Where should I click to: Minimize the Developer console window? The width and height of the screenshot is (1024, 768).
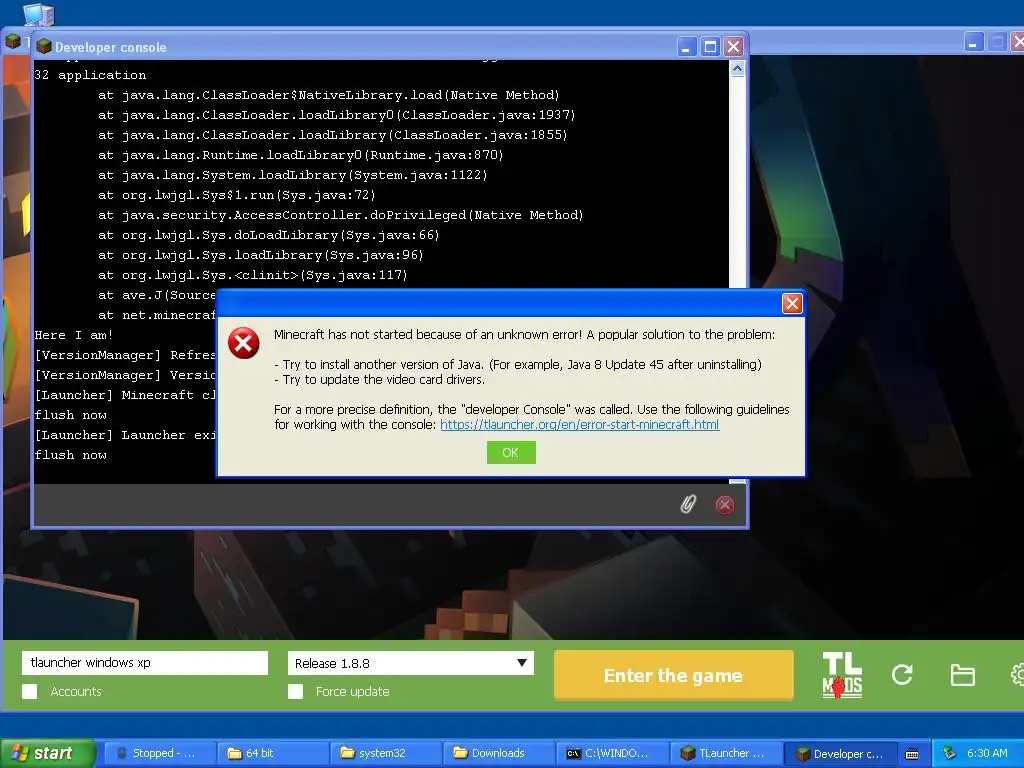coord(686,47)
